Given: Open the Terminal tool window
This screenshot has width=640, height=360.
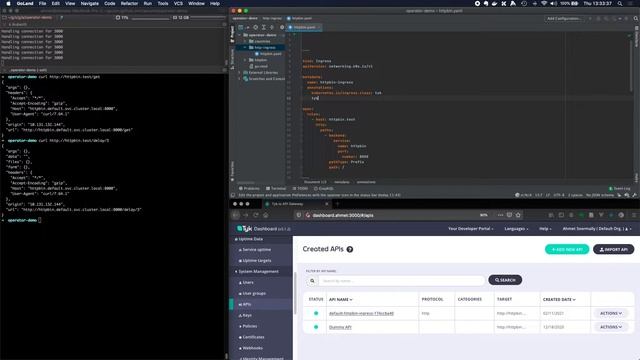Looking at the screenshot, I should pyautogui.click(x=276, y=189).
